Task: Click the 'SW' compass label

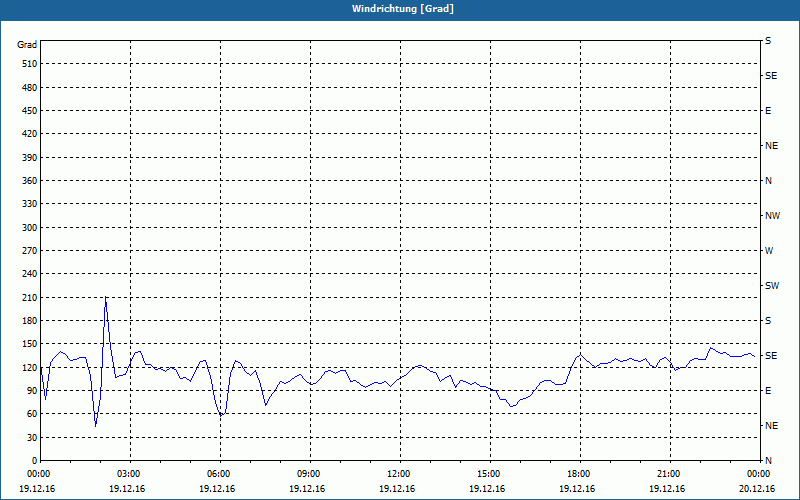Action: point(772,286)
